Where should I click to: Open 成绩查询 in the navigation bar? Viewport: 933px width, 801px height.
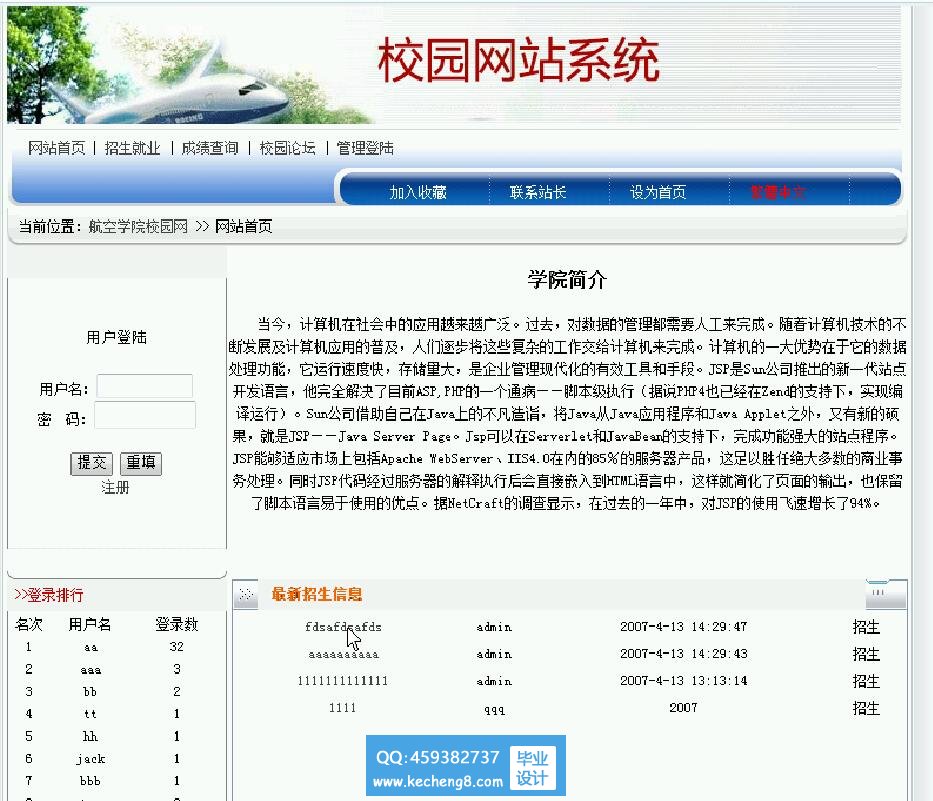click(210, 148)
